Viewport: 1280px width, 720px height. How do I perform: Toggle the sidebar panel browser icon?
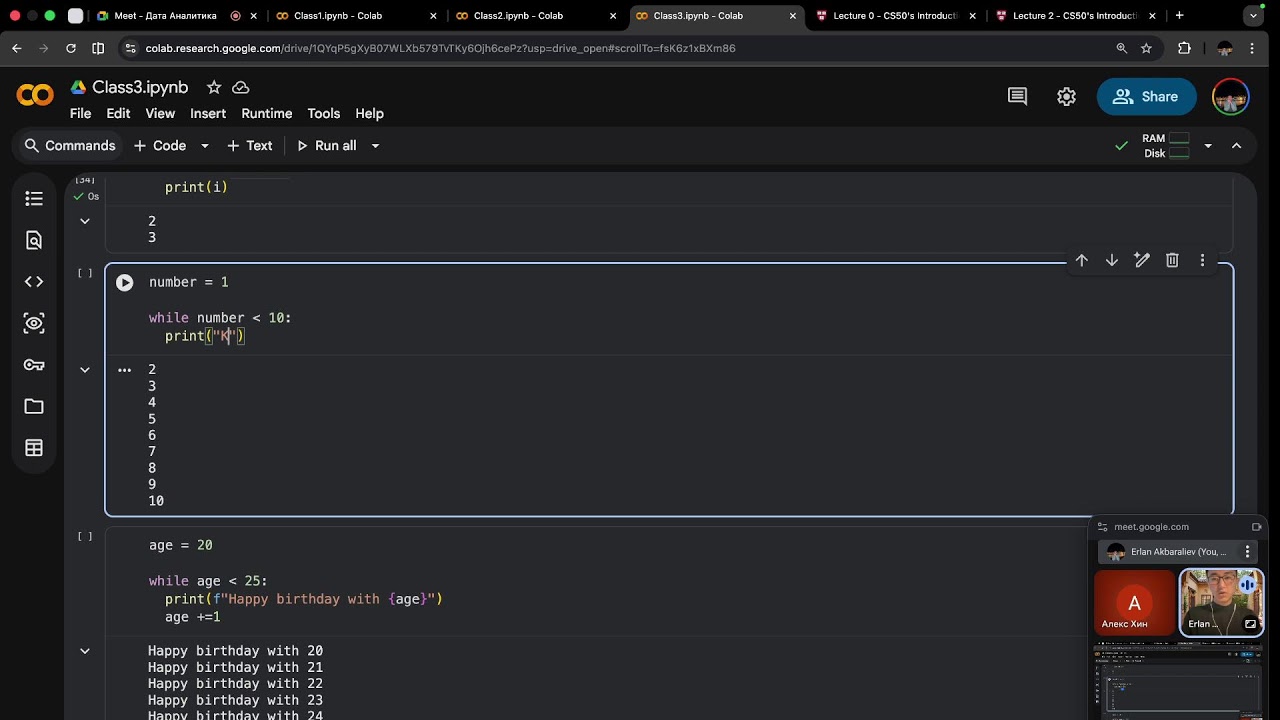[x=98, y=48]
